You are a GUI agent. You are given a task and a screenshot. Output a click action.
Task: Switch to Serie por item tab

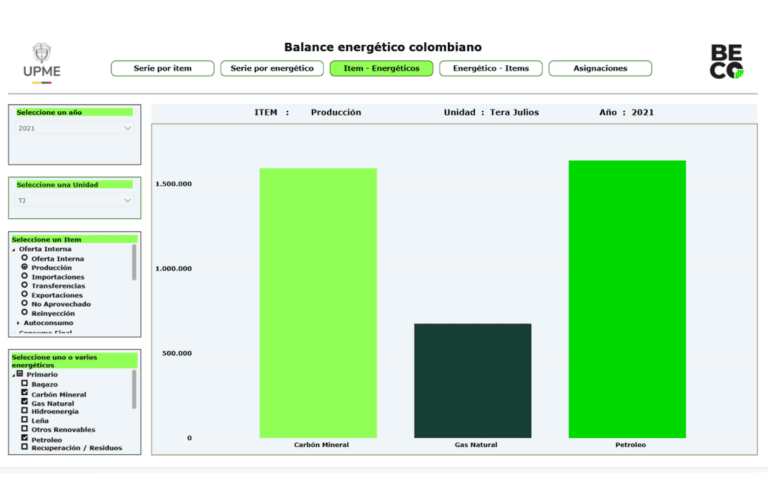[162, 69]
